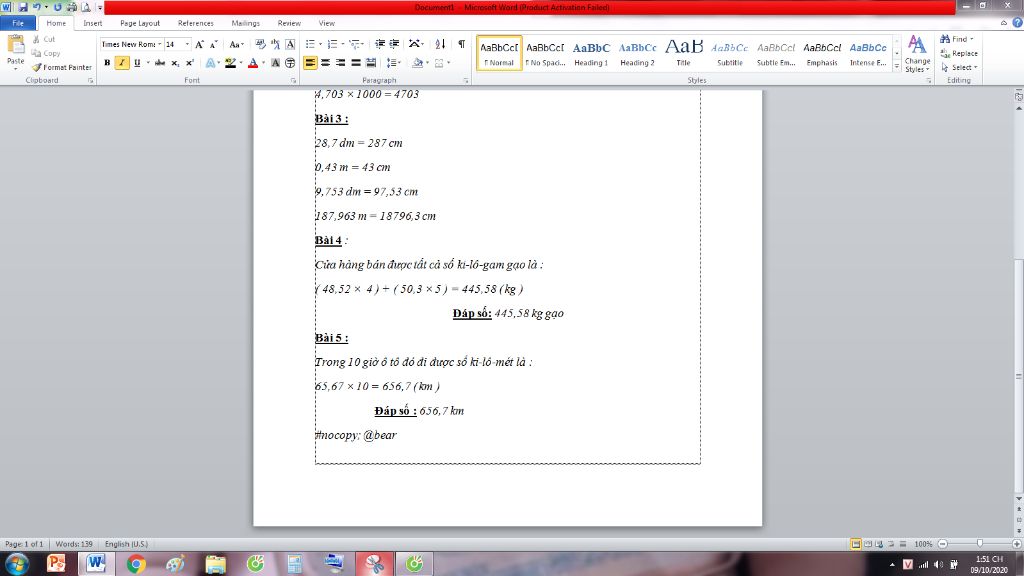The image size is (1024, 576).
Task: Open the File tab
Action: coord(18,23)
